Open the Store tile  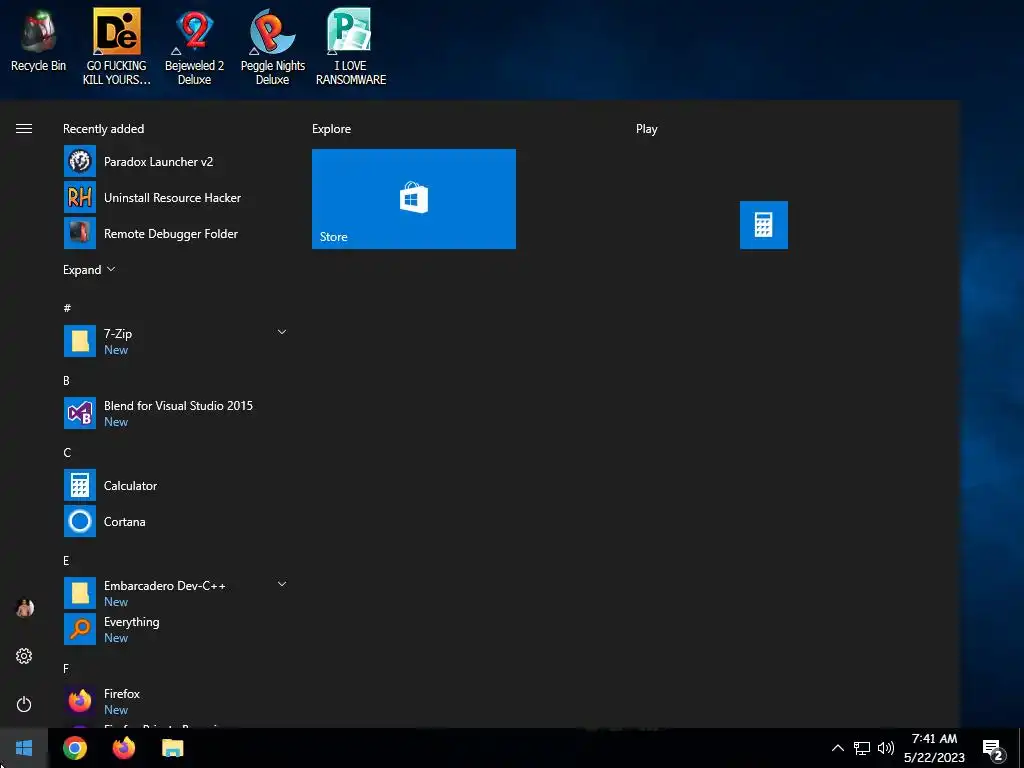413,199
